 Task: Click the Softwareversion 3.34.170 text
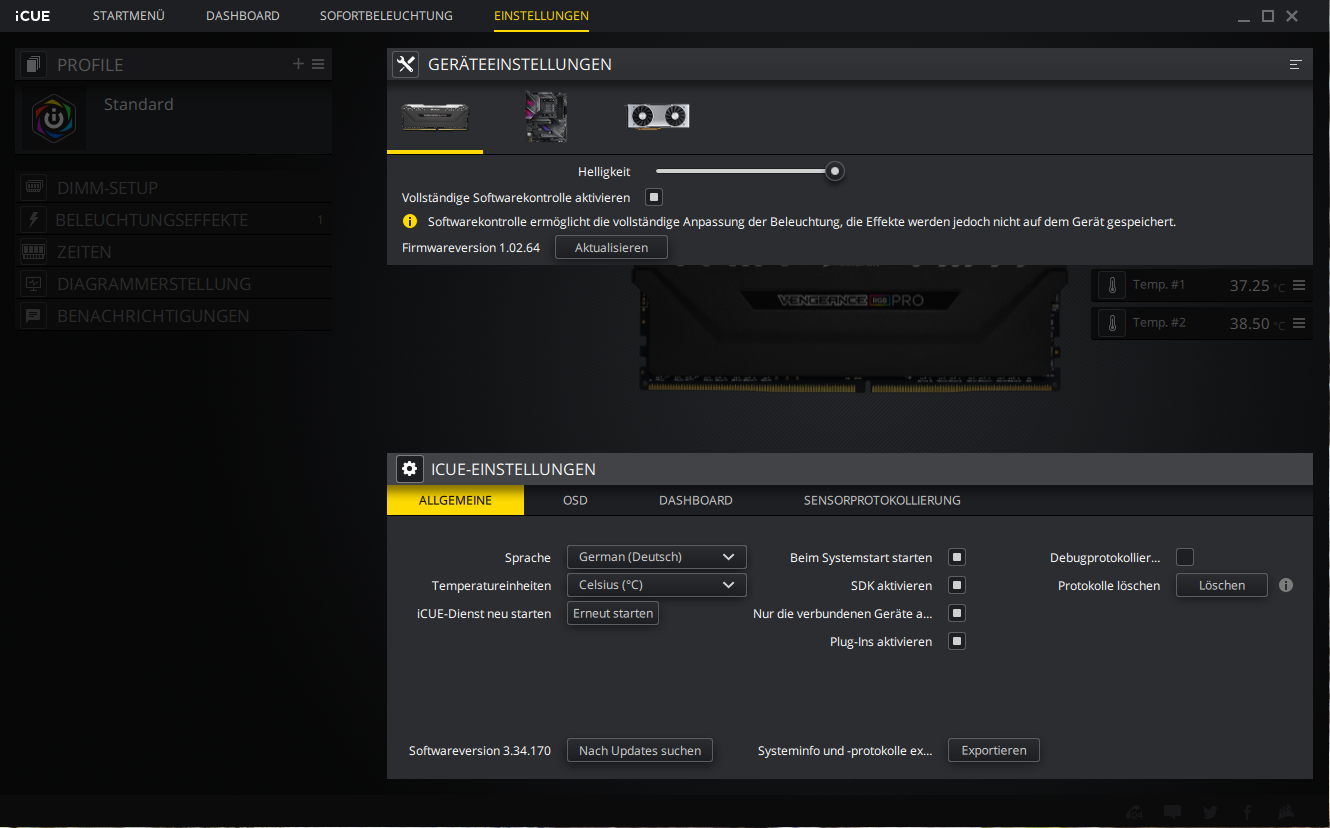click(480, 750)
